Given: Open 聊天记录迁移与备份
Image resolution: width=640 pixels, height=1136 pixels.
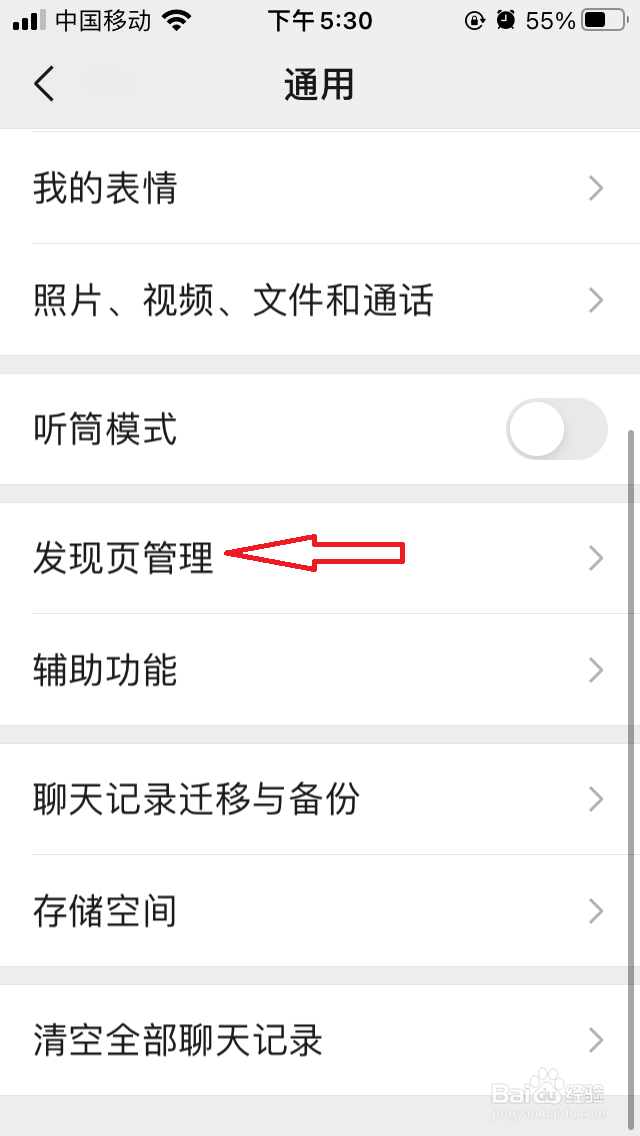Looking at the screenshot, I should [x=320, y=799].
